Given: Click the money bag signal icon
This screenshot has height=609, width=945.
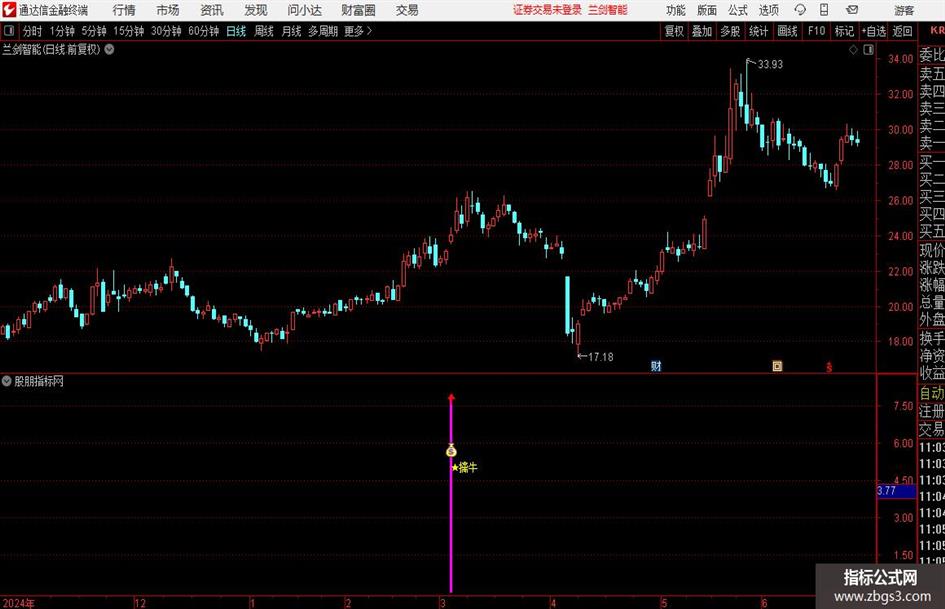Looking at the screenshot, I should coord(451,450).
